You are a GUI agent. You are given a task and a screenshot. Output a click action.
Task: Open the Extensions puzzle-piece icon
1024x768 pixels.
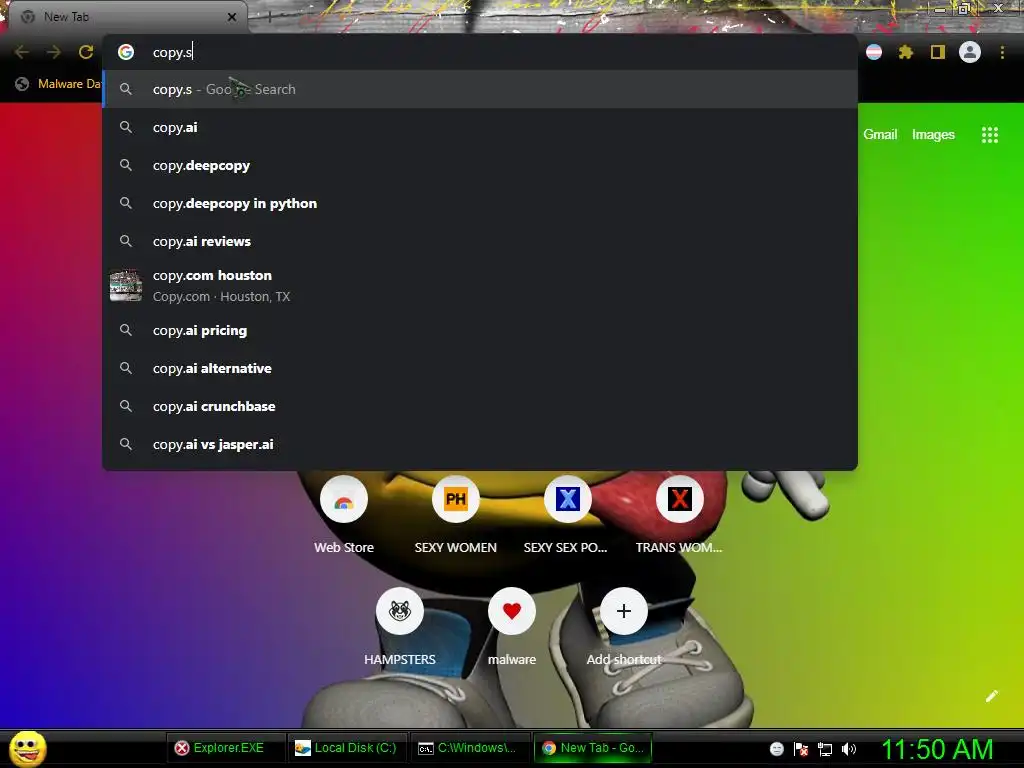click(906, 52)
